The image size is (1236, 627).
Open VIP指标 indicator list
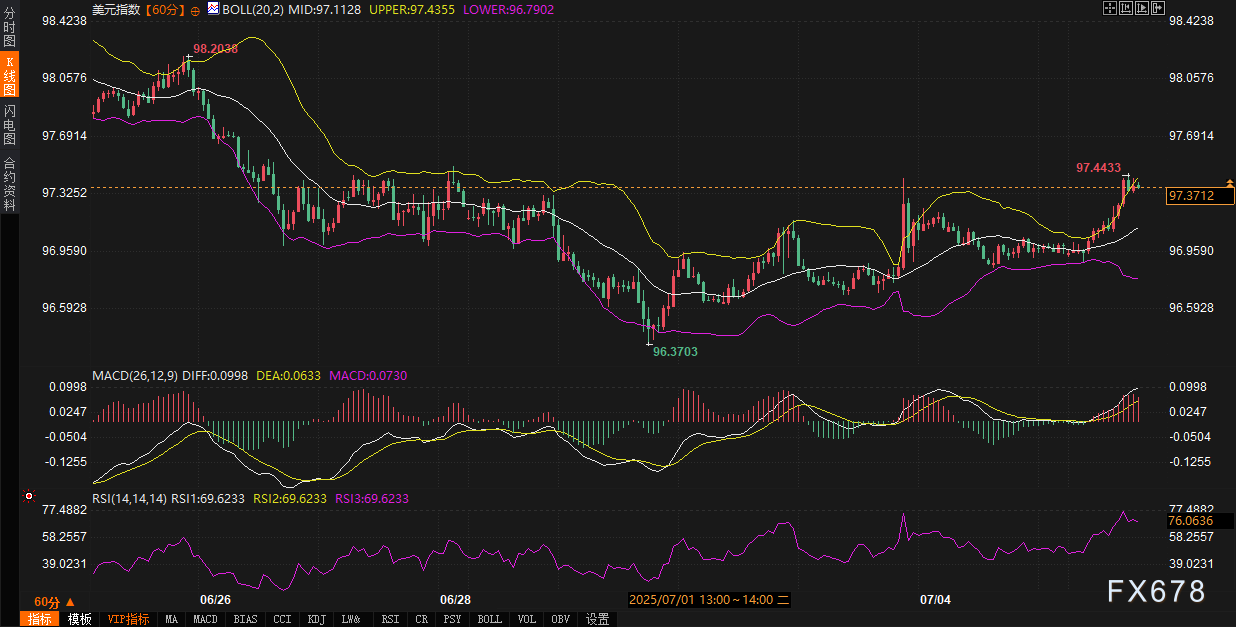[128, 619]
